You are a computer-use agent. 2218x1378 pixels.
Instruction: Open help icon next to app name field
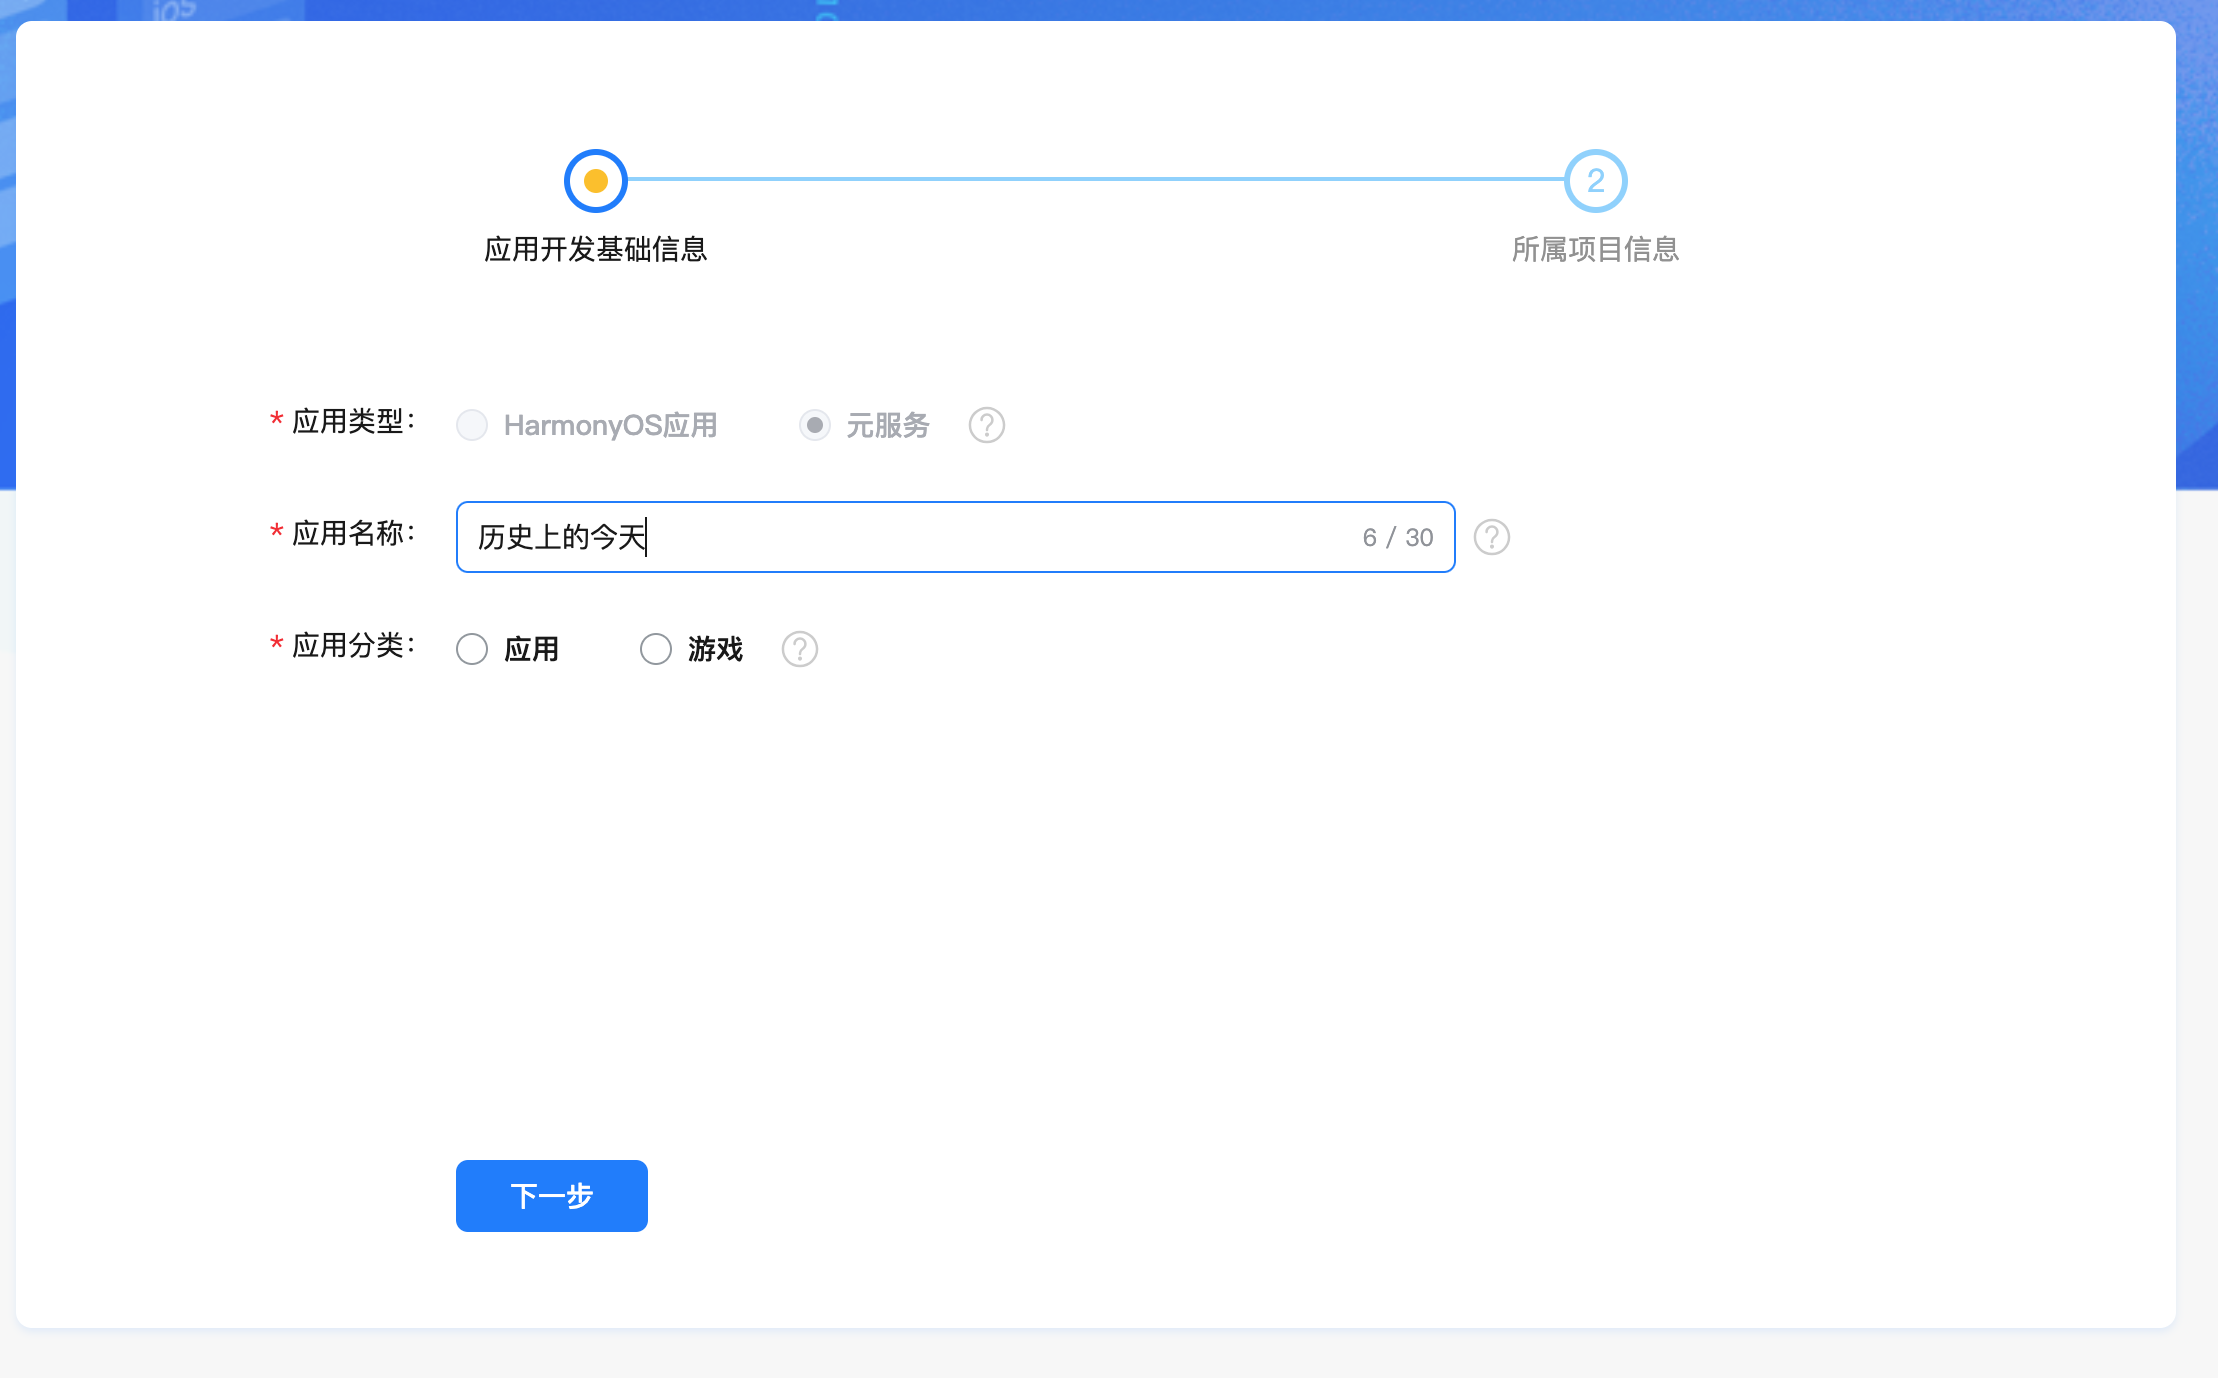pos(1491,537)
